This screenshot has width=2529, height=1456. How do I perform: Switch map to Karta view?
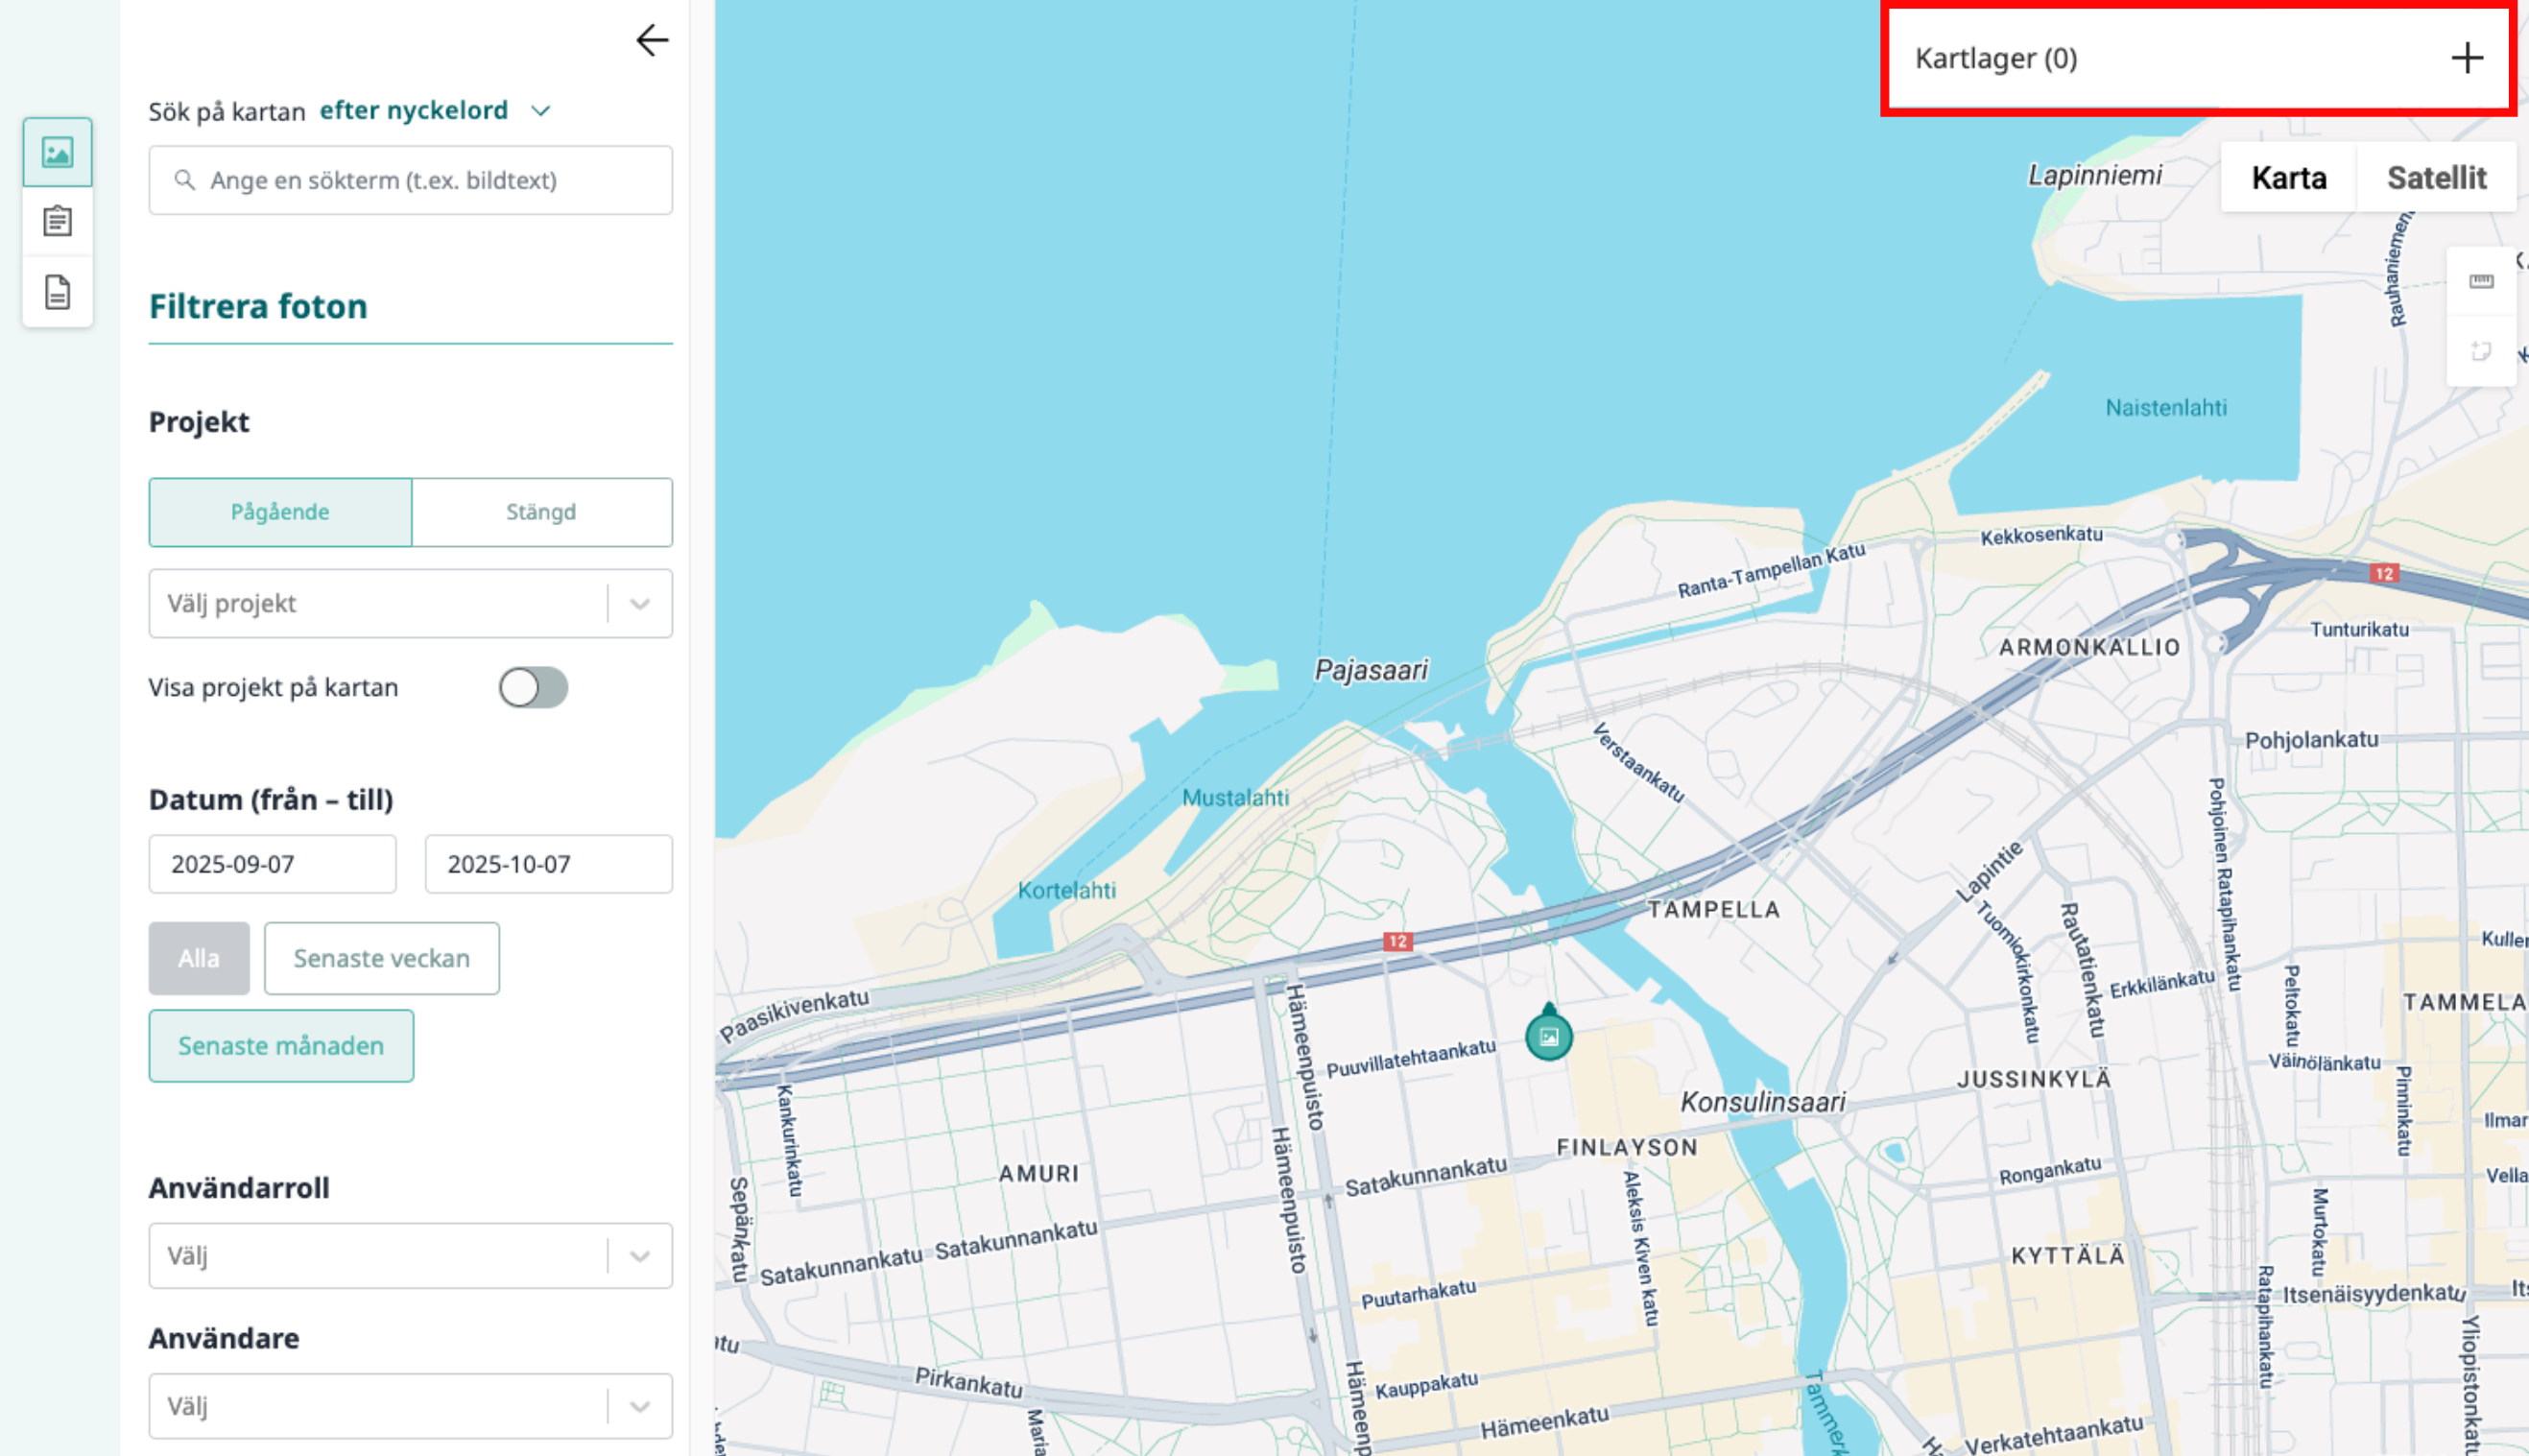[2288, 178]
